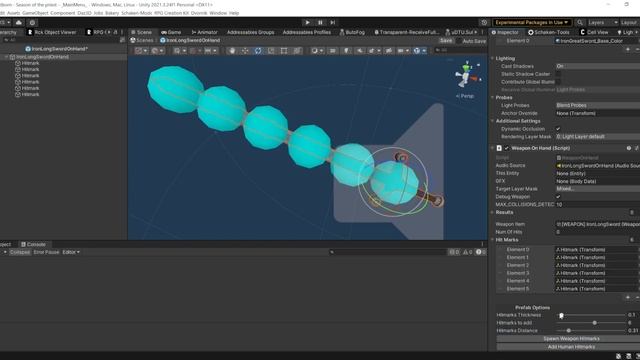Select the combined Transform tool

(x=297, y=51)
